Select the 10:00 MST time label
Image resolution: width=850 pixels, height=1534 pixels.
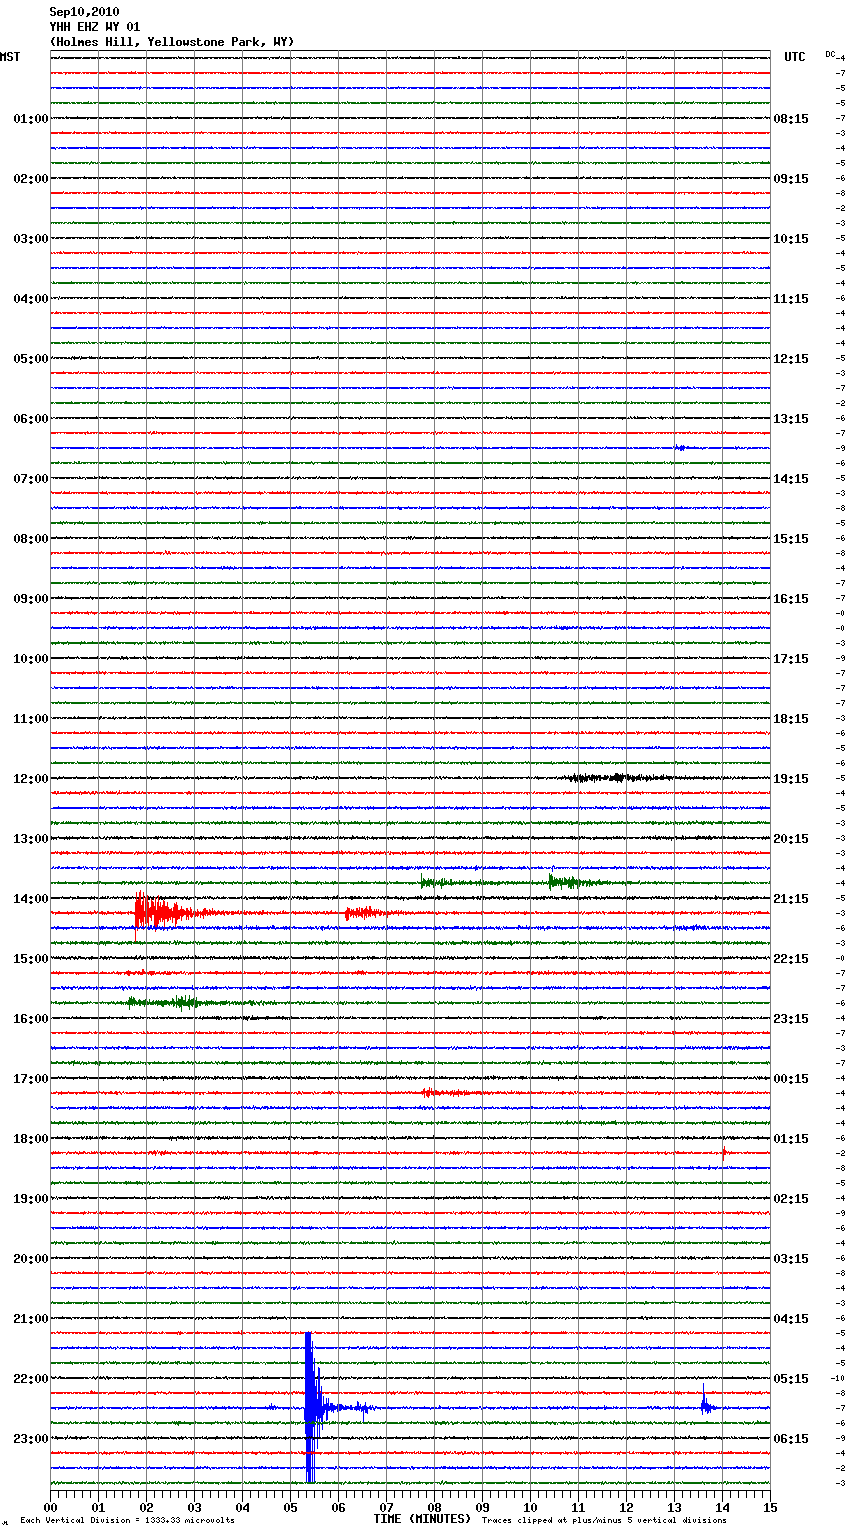[x=30, y=659]
